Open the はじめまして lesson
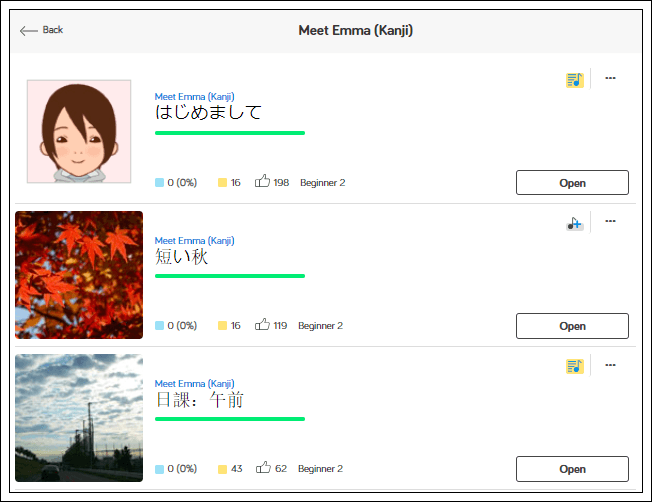Image resolution: width=652 pixels, height=502 pixels. [572, 183]
